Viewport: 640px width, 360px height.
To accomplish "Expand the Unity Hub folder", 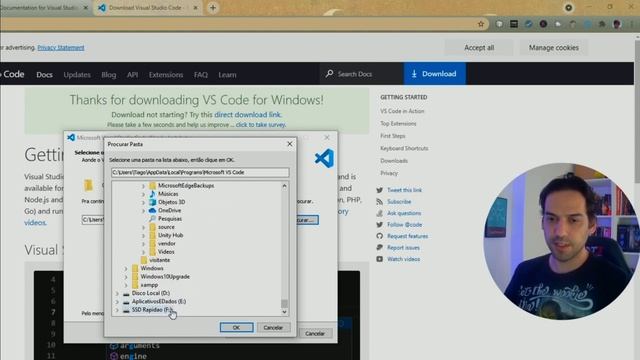I will click(143, 236).
